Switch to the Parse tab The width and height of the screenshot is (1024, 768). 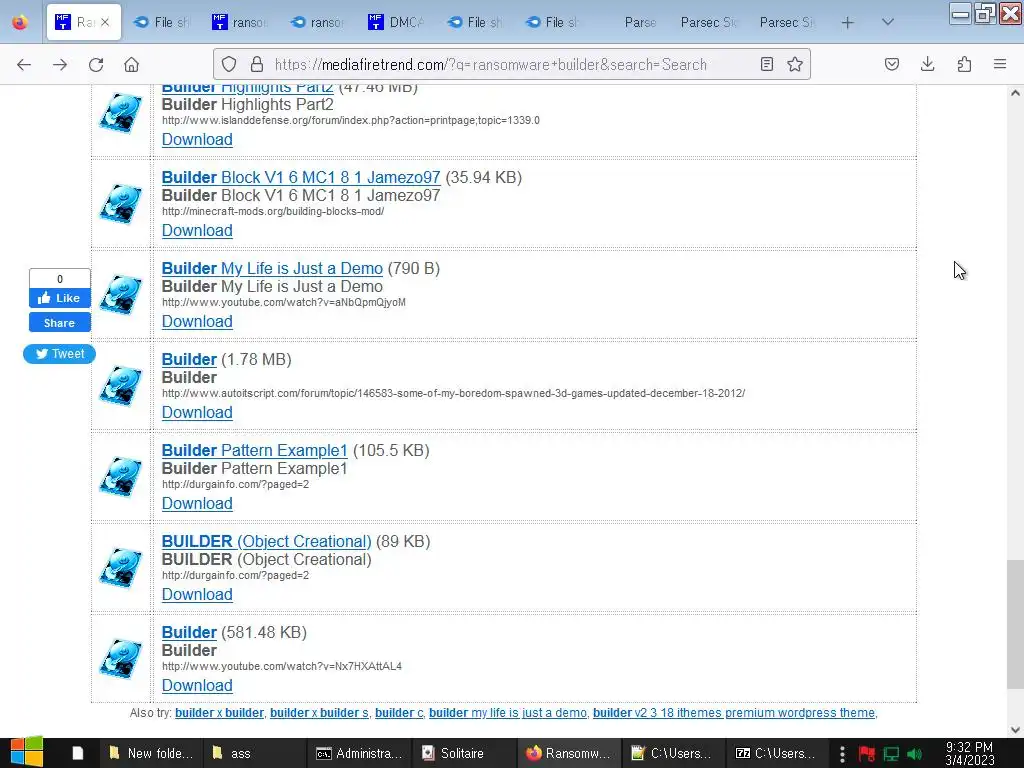tap(640, 22)
